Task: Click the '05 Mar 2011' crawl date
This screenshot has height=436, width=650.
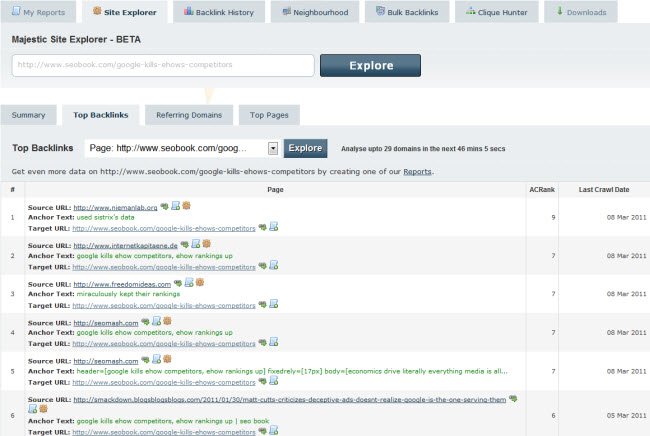Action: [626, 415]
